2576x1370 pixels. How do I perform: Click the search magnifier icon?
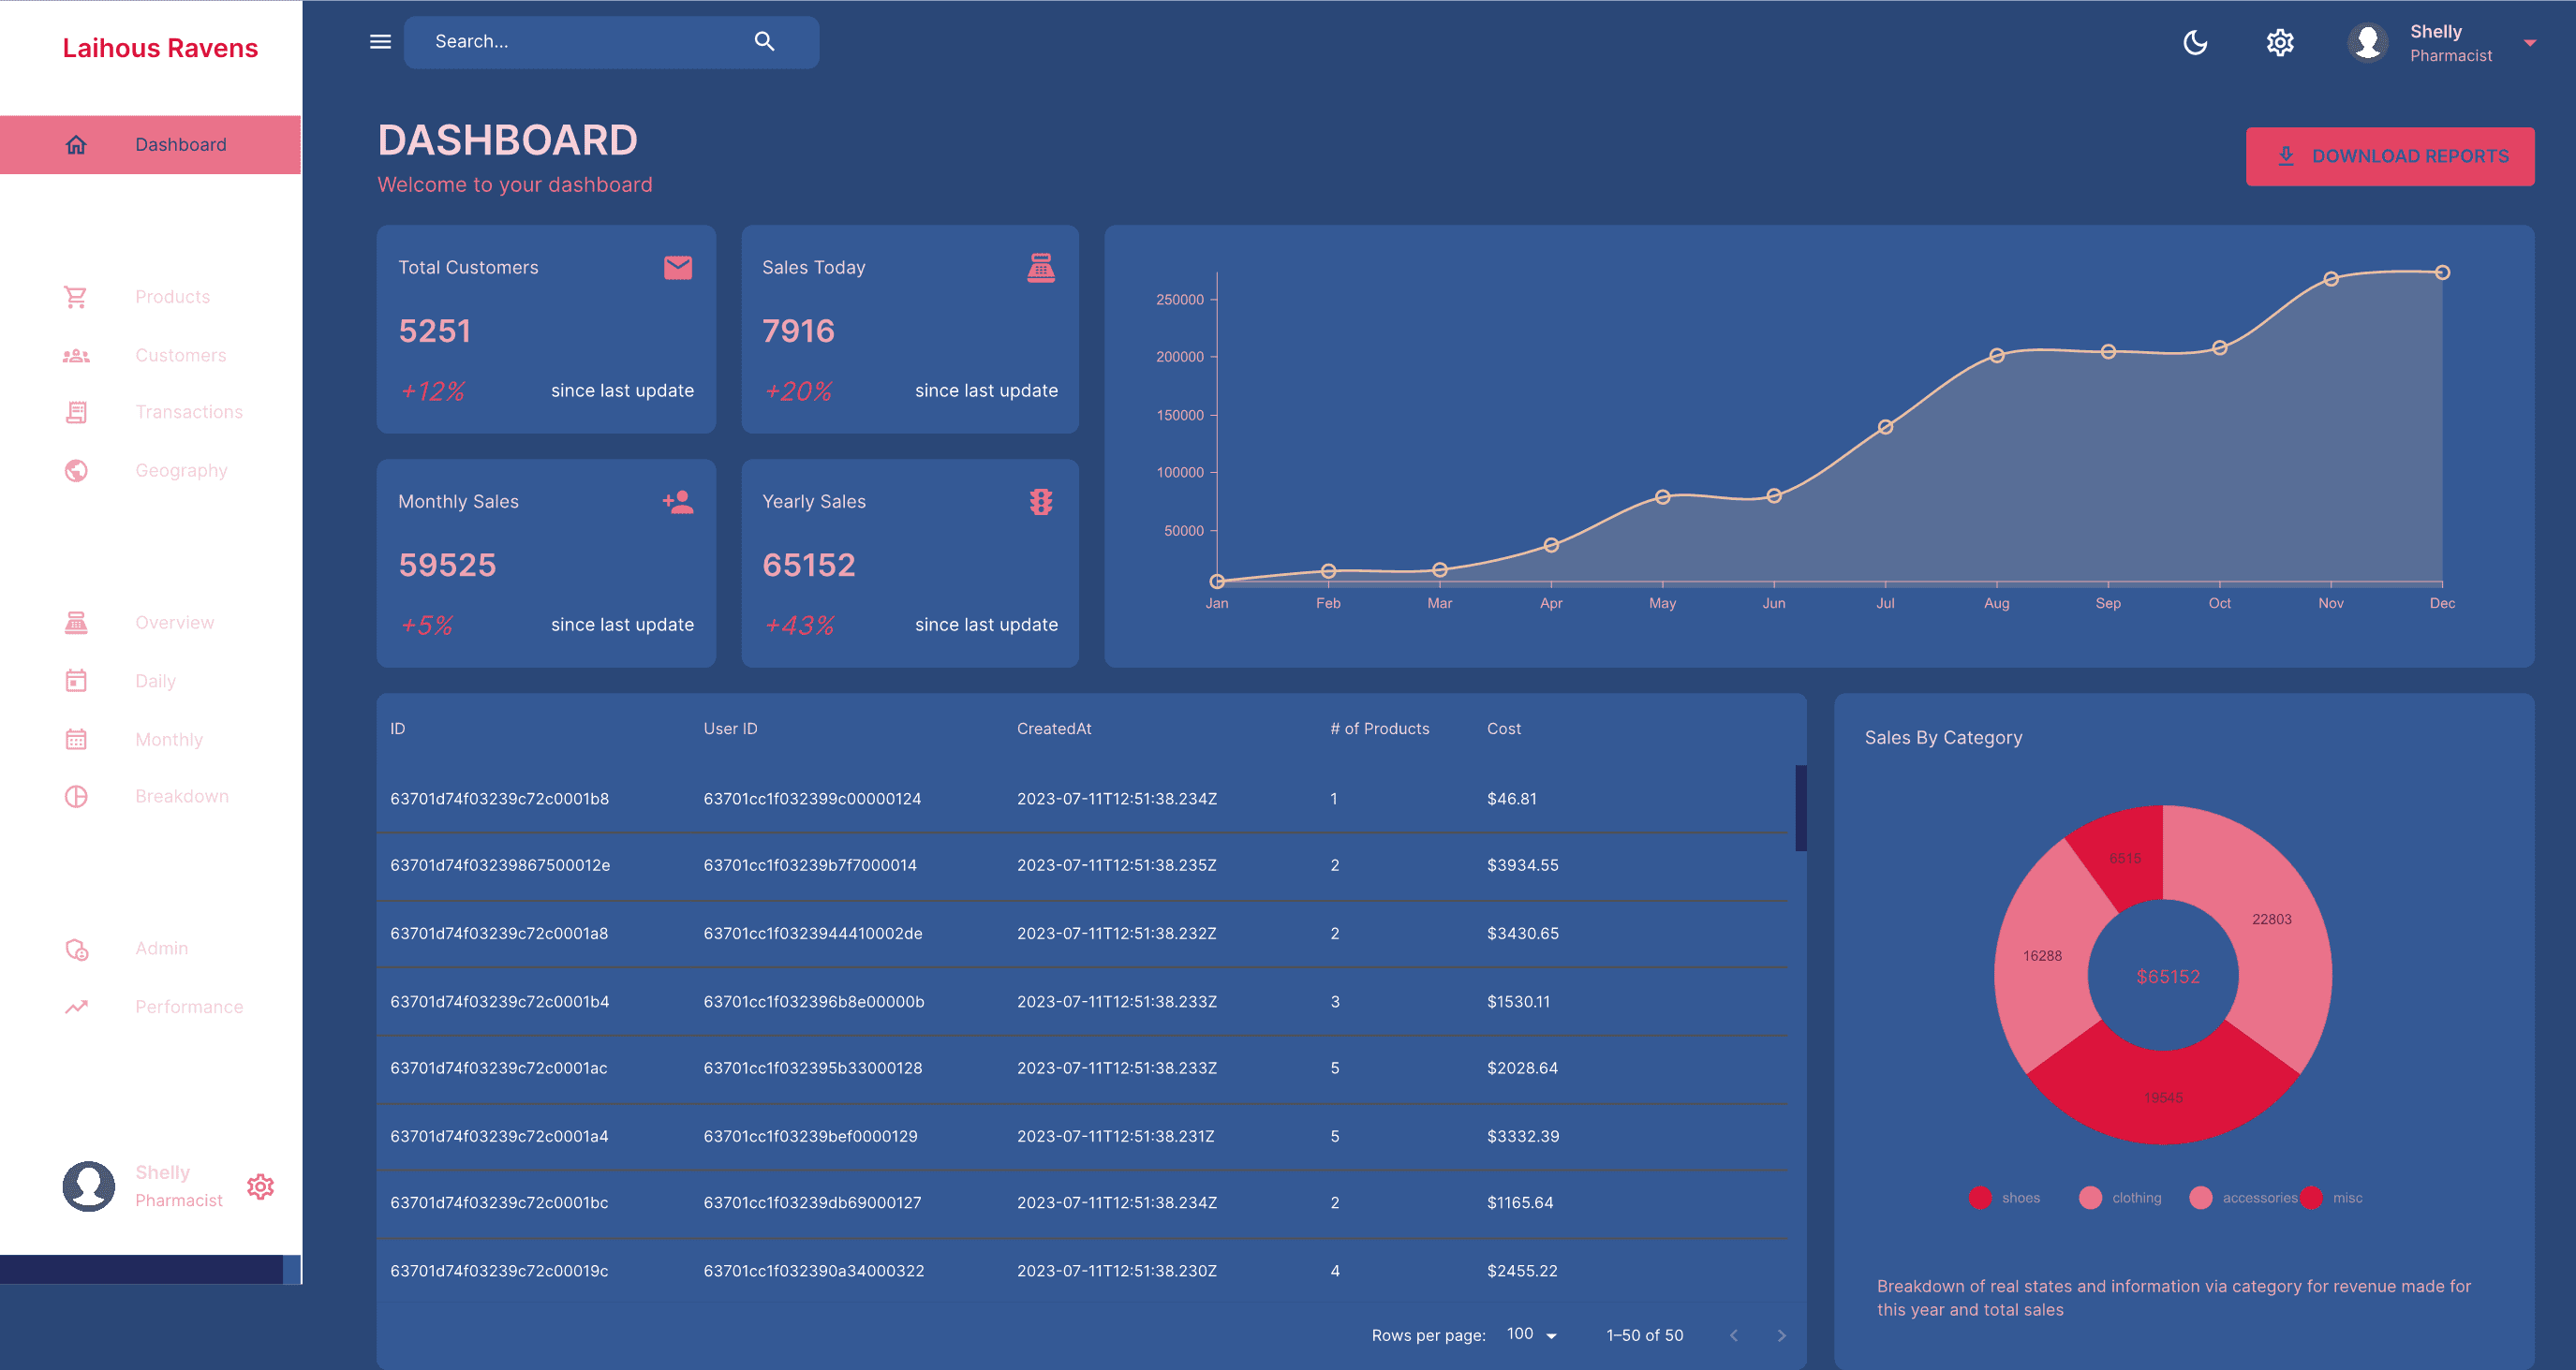tap(764, 42)
